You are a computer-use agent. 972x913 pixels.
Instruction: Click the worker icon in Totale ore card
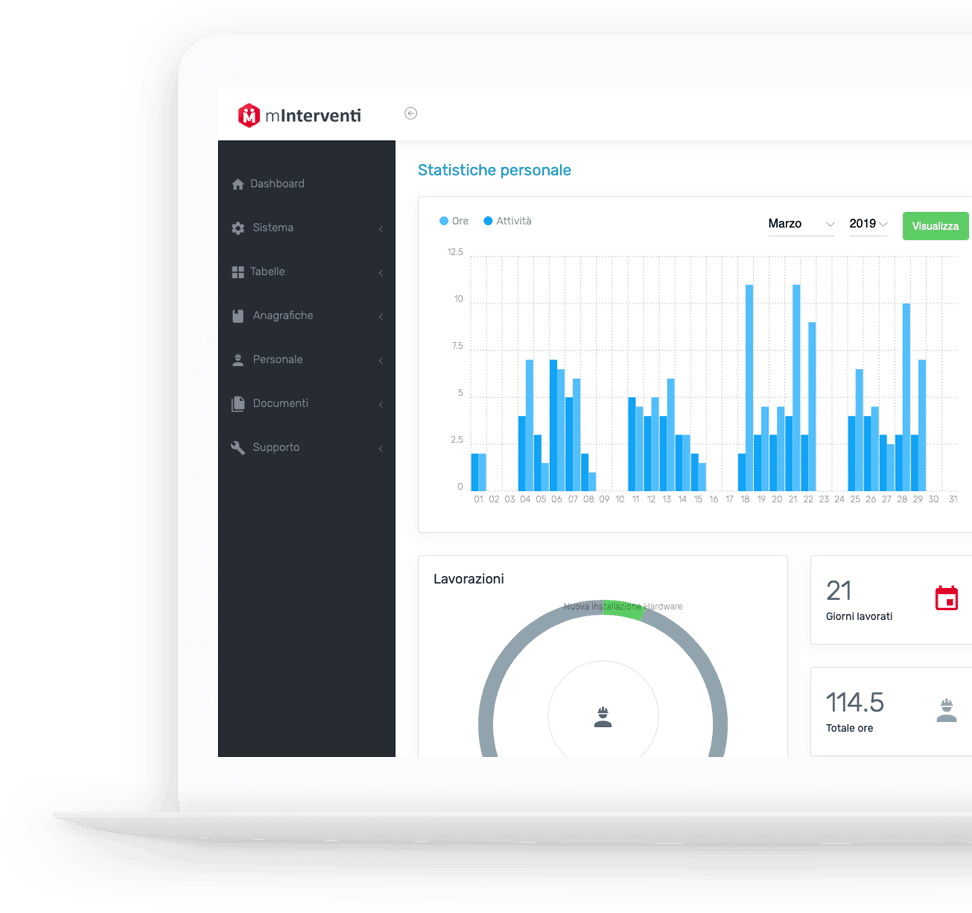click(946, 710)
